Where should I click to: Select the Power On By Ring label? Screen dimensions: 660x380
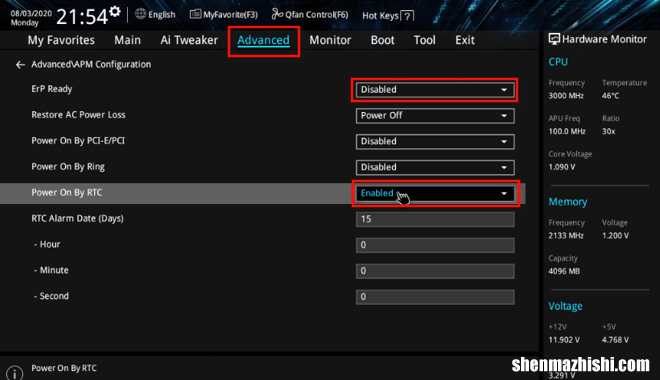[68, 167]
